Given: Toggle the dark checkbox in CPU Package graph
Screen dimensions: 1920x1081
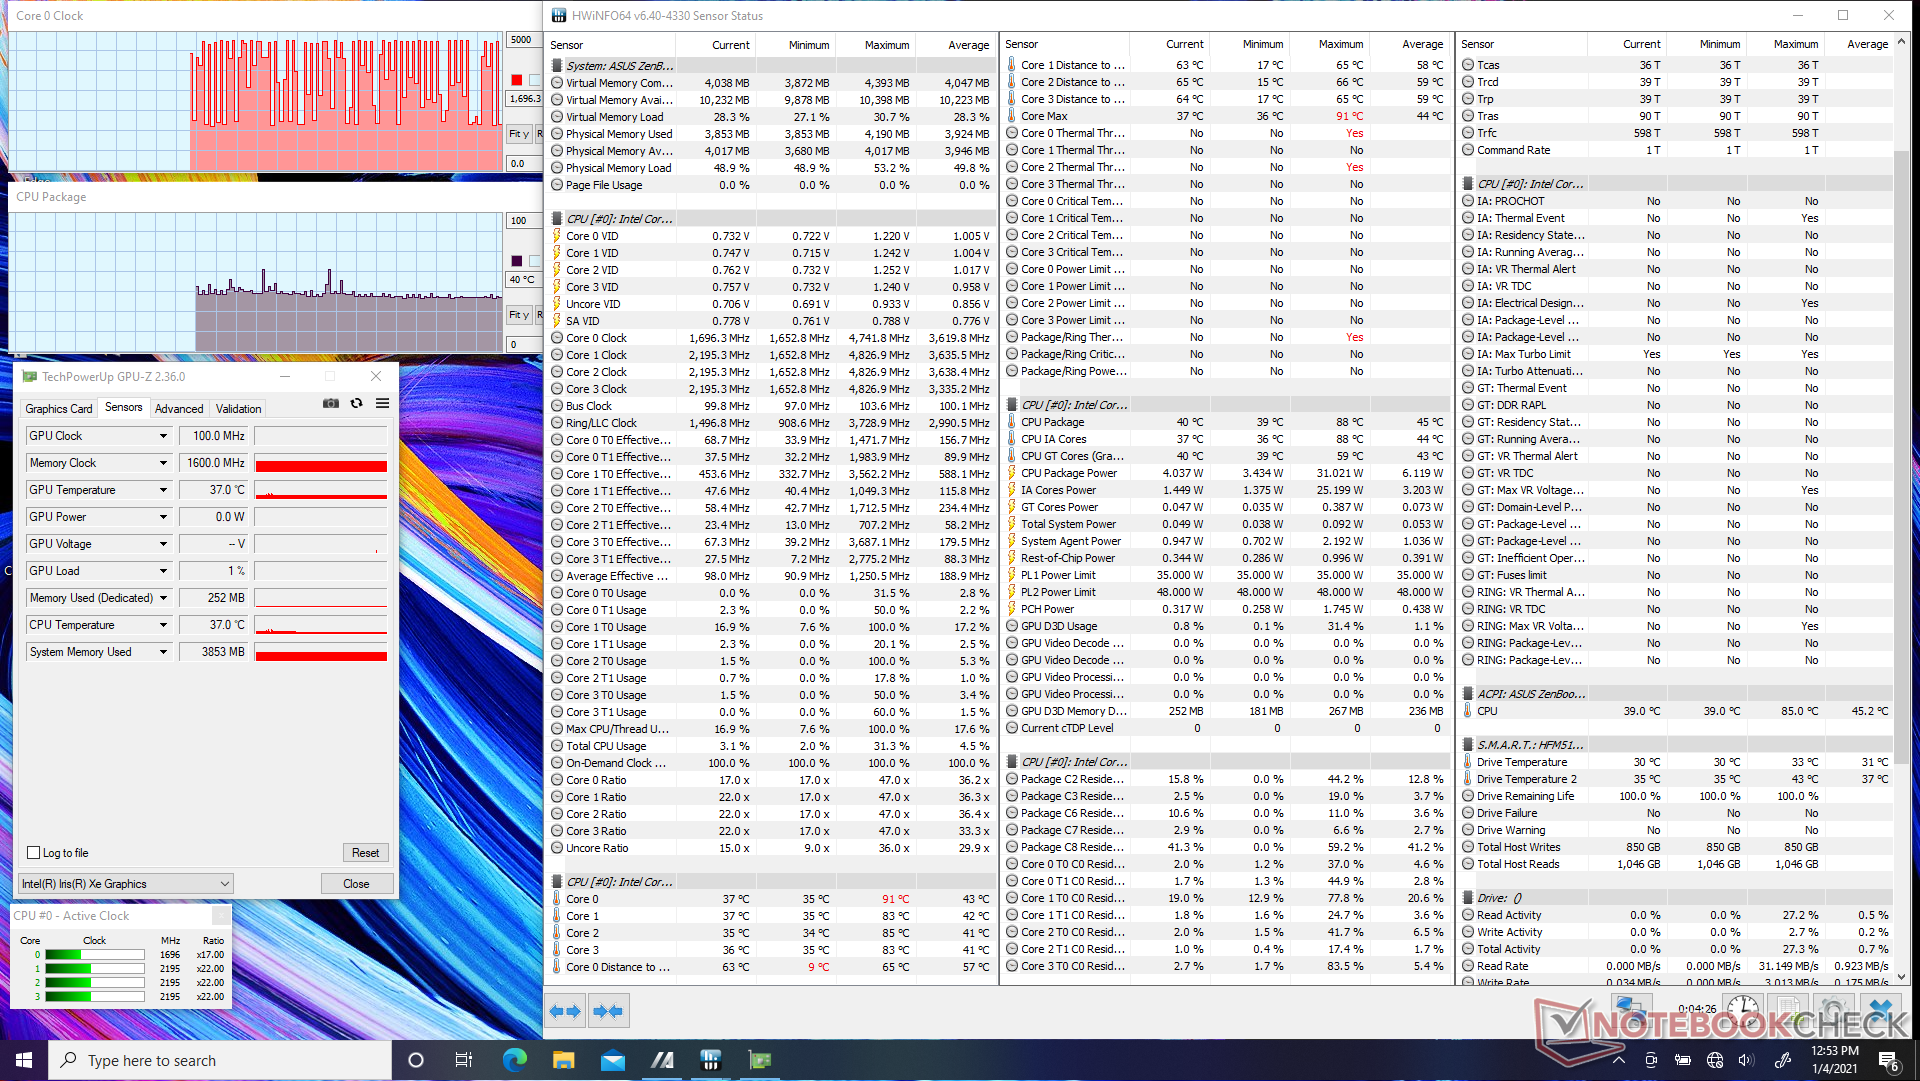Looking at the screenshot, I should [x=517, y=261].
